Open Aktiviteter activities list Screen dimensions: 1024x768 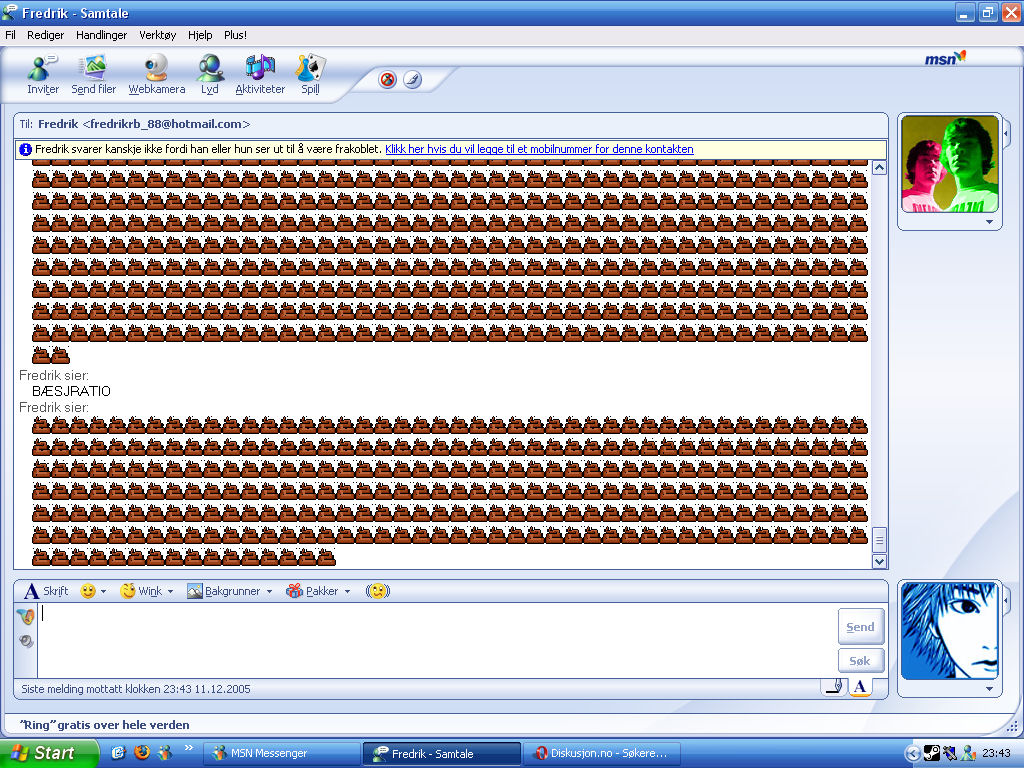click(260, 74)
